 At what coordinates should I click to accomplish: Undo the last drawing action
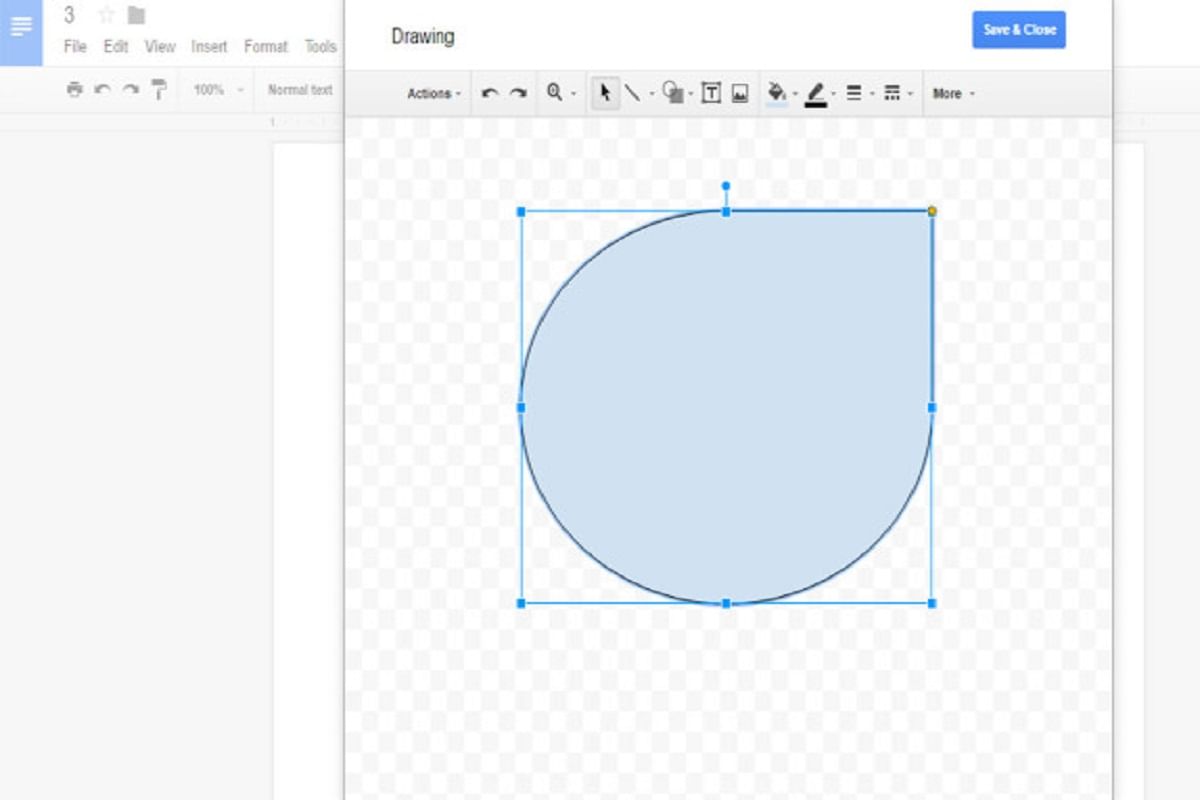click(489, 93)
